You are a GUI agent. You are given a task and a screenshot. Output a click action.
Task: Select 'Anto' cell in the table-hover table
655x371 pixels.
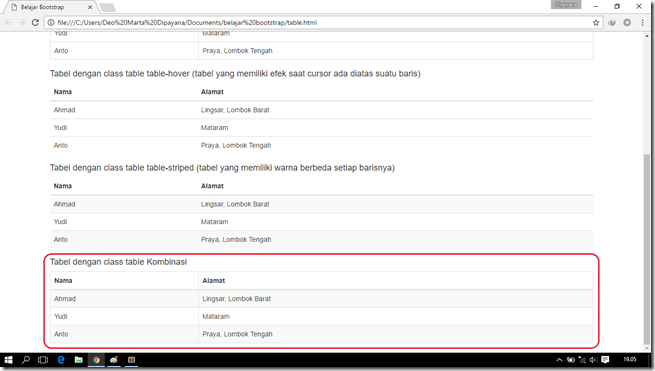pyautogui.click(x=61, y=145)
